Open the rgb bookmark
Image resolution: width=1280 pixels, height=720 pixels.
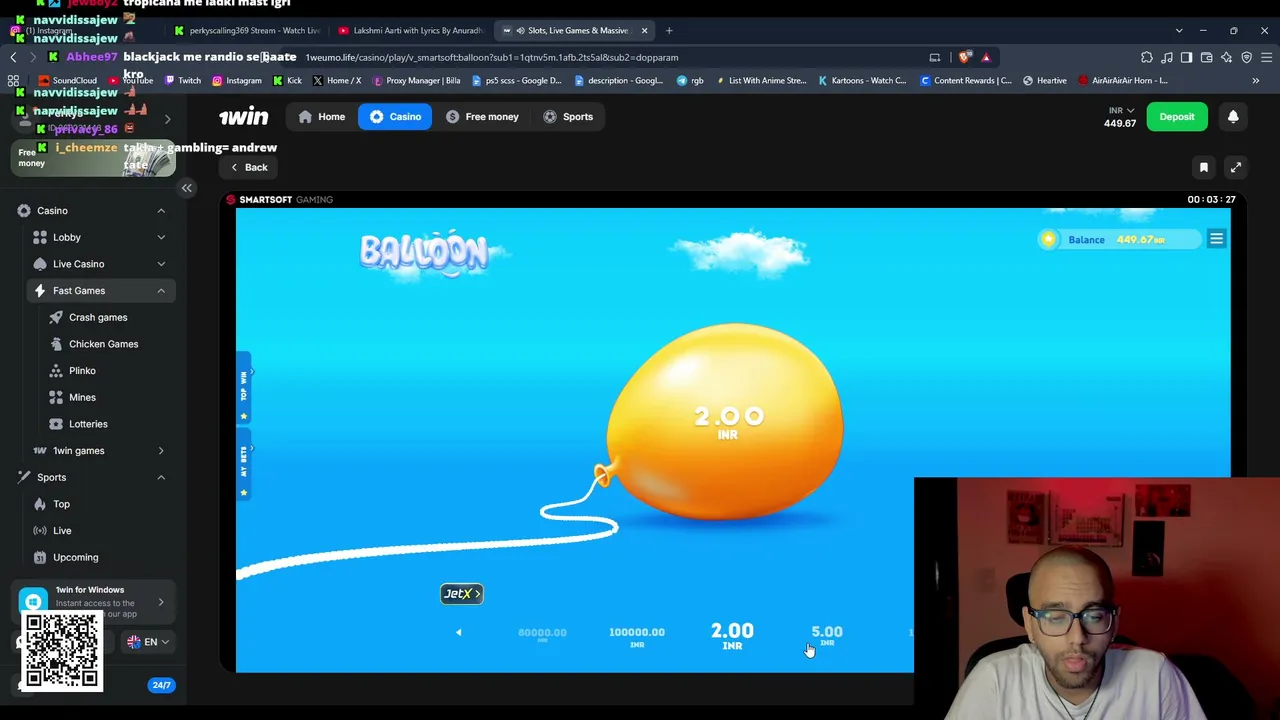(x=691, y=81)
